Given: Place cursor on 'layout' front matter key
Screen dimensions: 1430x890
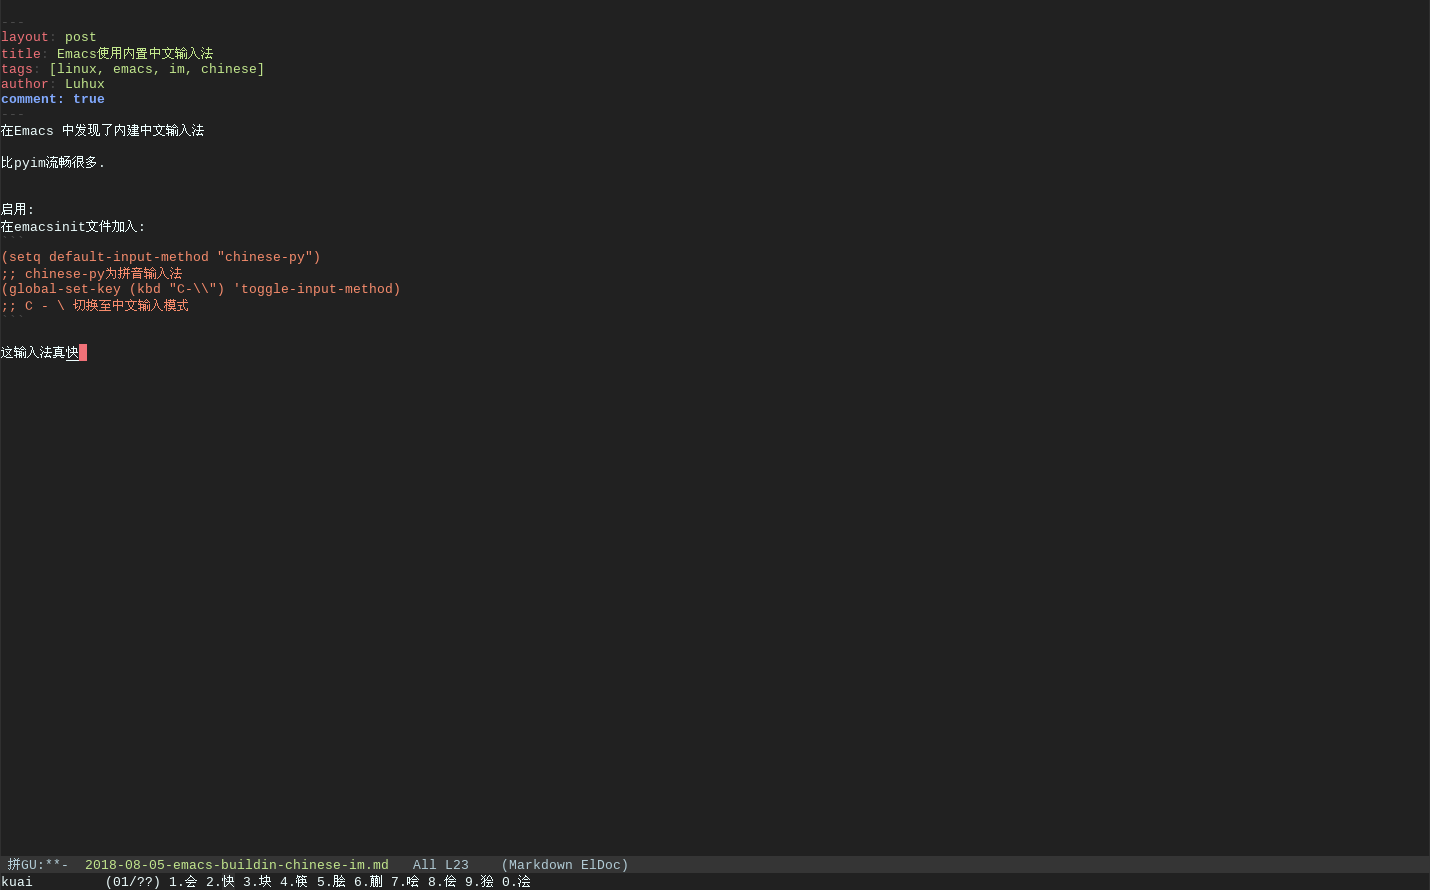Looking at the screenshot, I should (x=25, y=37).
